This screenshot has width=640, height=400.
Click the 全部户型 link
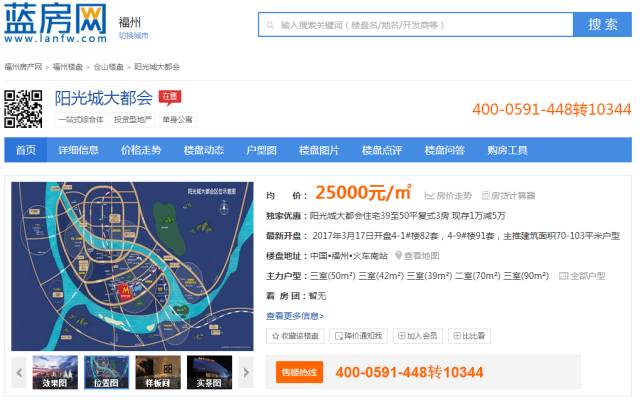coord(587,276)
